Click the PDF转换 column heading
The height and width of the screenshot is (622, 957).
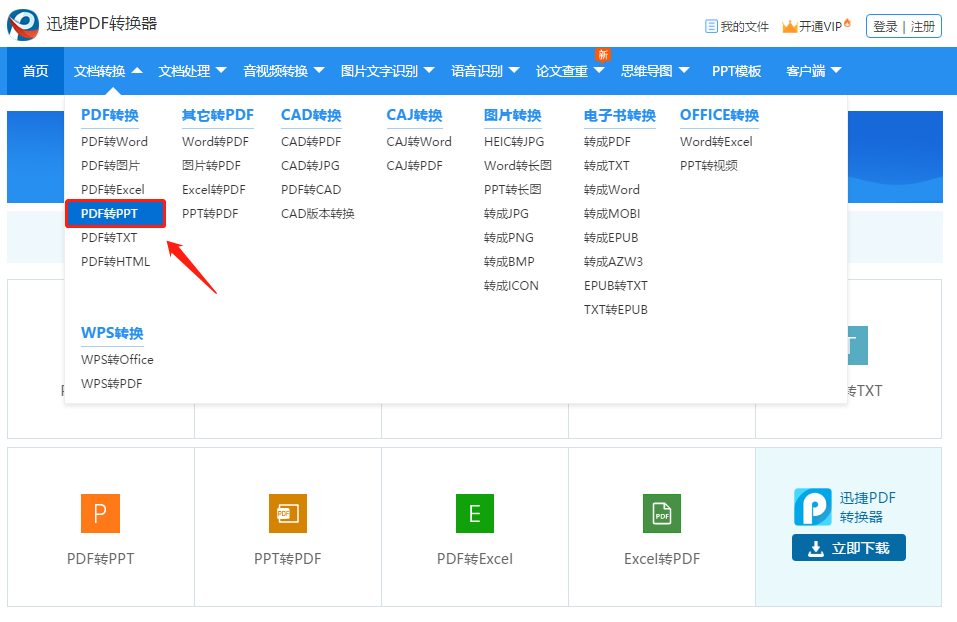110,115
